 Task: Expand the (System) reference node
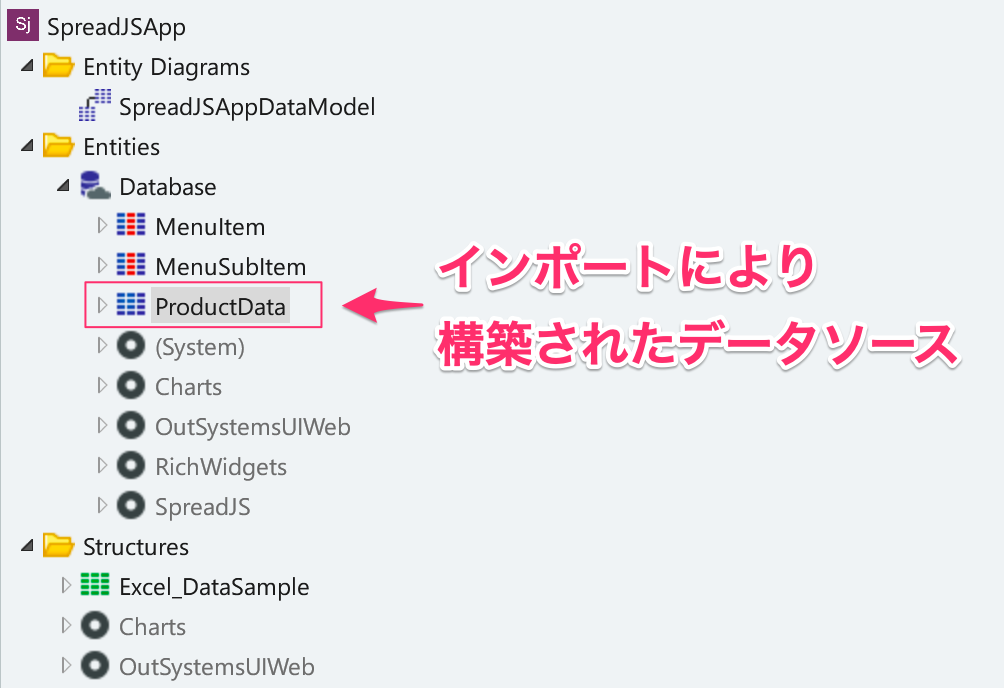pos(101,345)
